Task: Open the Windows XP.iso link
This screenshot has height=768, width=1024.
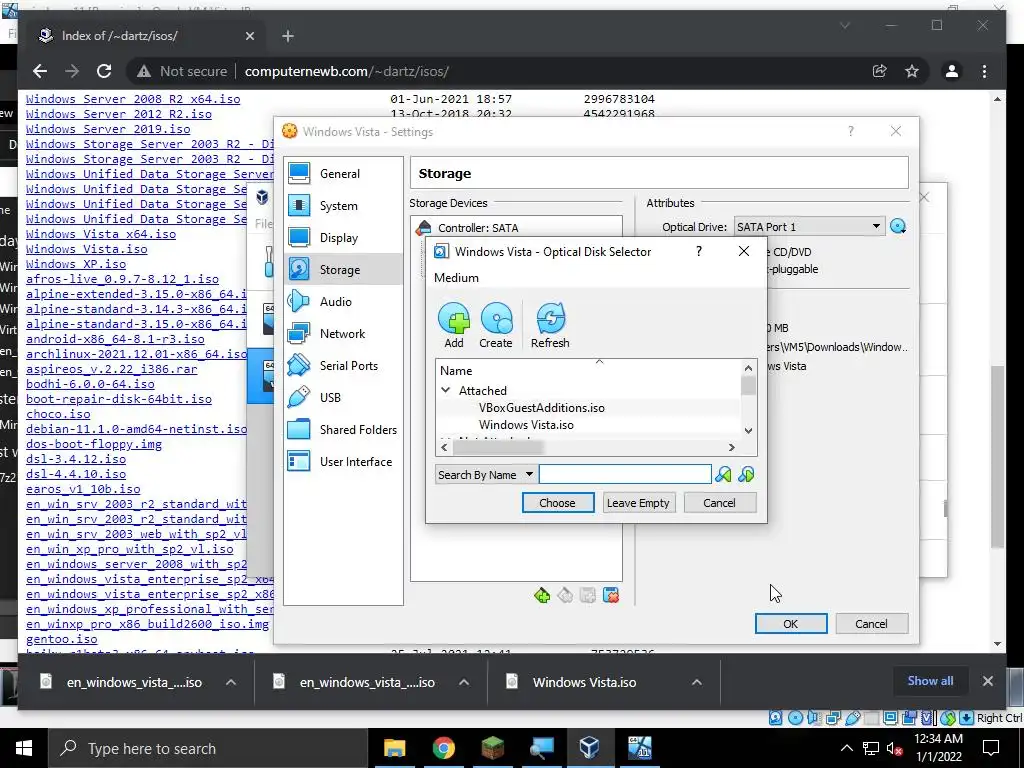Action: [76, 264]
